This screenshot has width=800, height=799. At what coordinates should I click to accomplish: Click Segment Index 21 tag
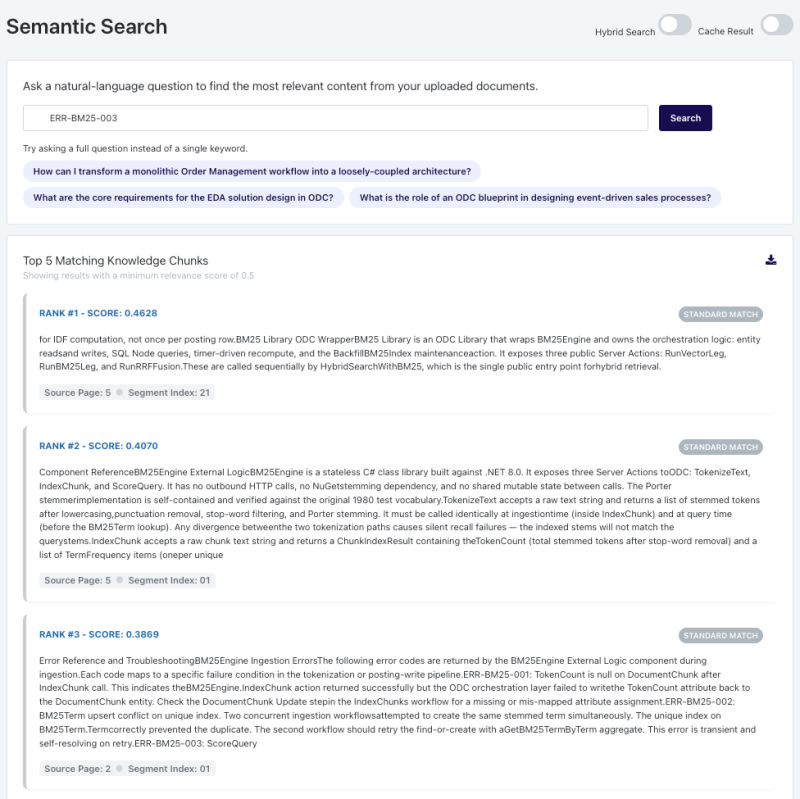[x=169, y=392]
